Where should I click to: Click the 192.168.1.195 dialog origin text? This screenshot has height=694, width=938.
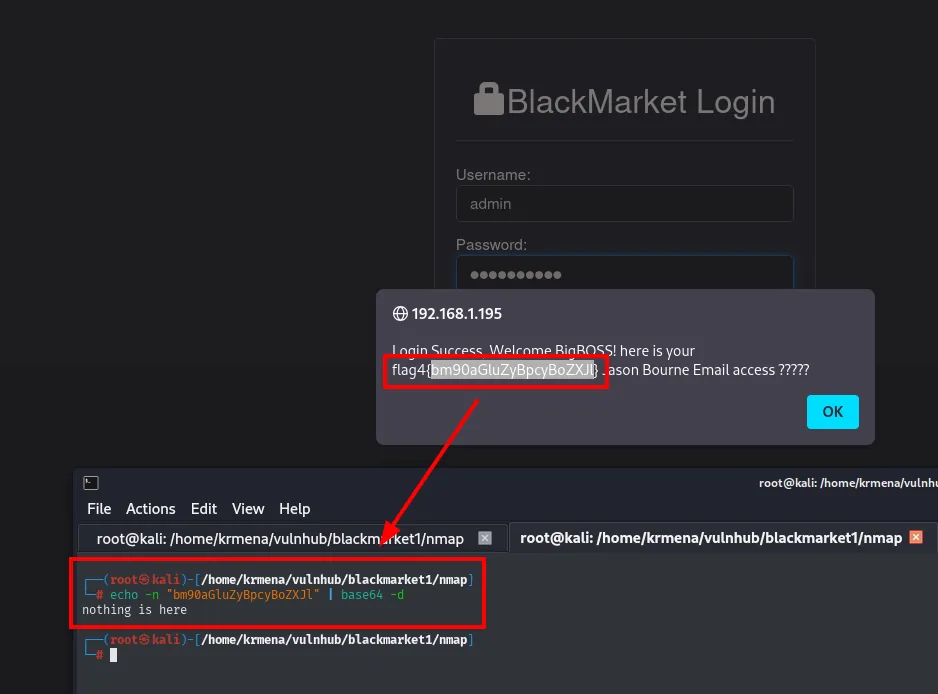(456, 313)
